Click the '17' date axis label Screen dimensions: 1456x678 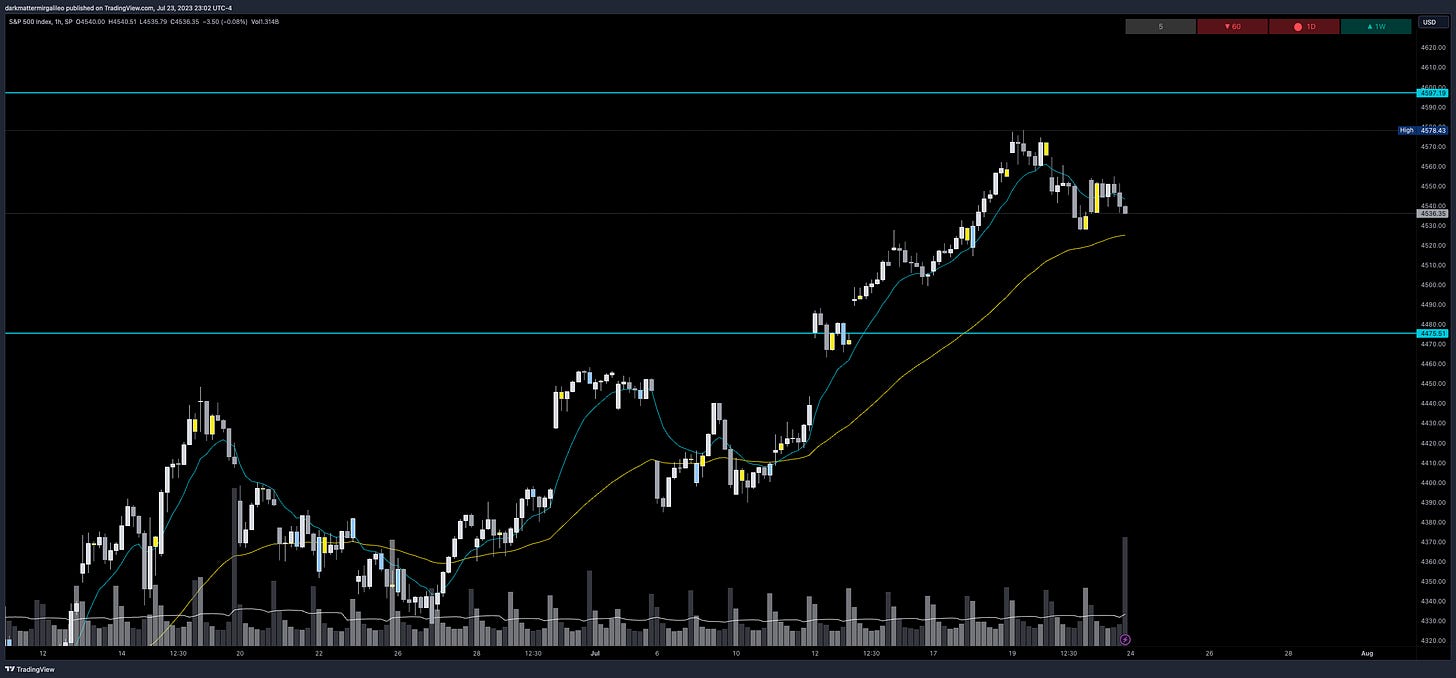coord(932,652)
